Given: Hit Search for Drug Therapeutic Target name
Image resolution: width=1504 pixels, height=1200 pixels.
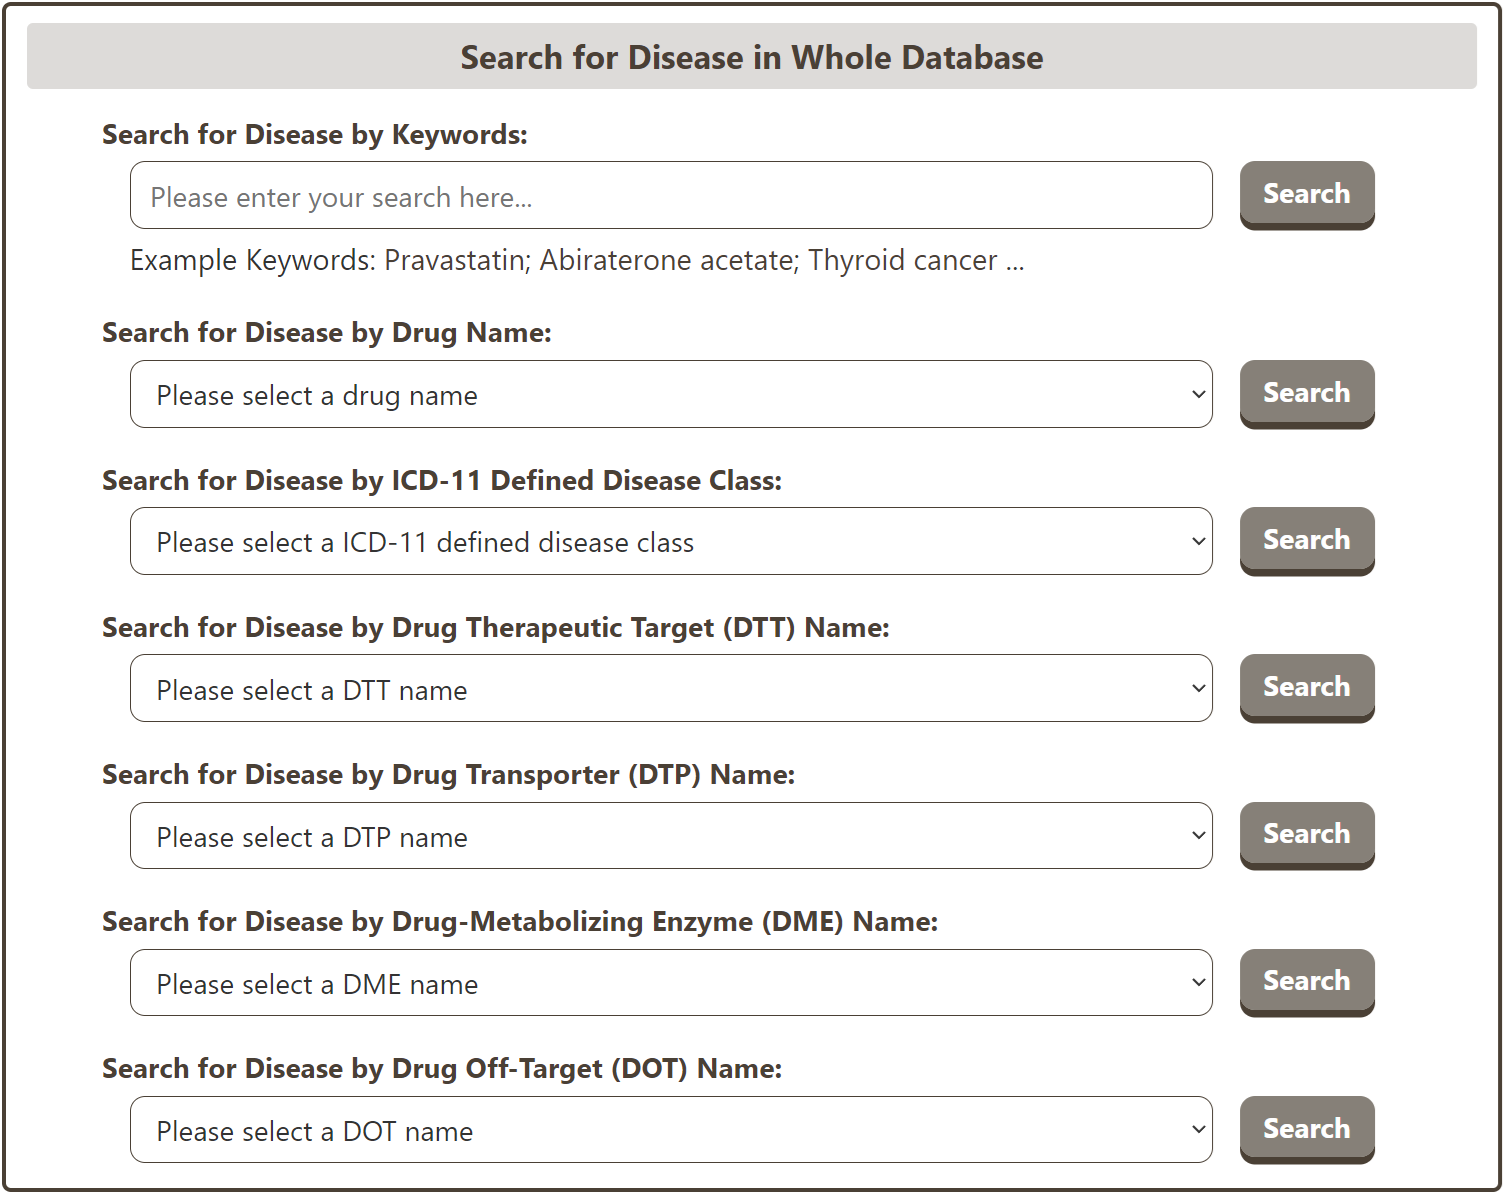Looking at the screenshot, I should coord(1306,687).
